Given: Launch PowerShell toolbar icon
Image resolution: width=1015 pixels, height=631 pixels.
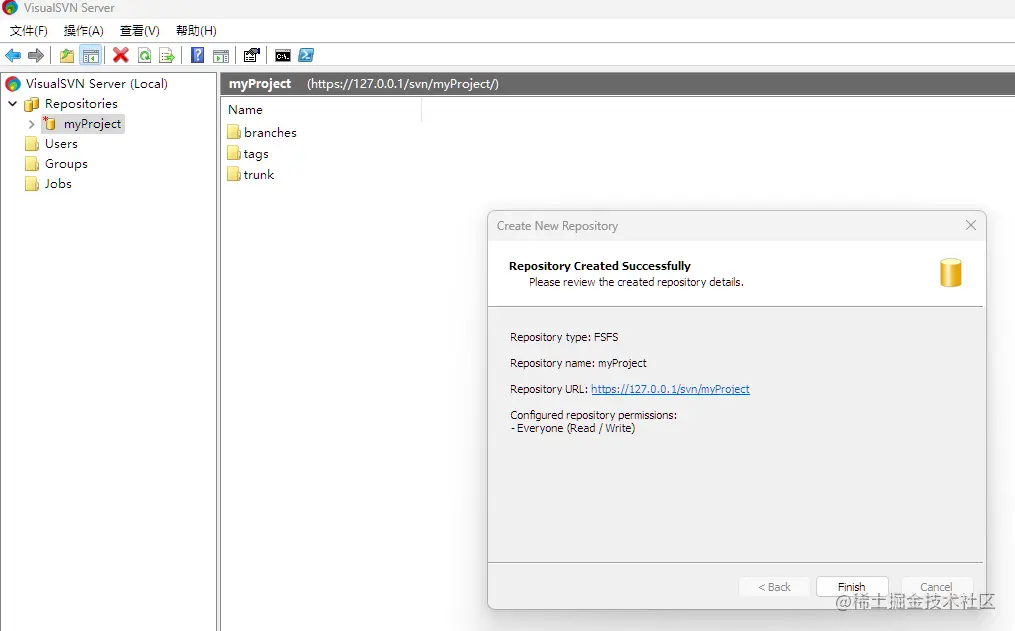Looking at the screenshot, I should tap(306, 56).
